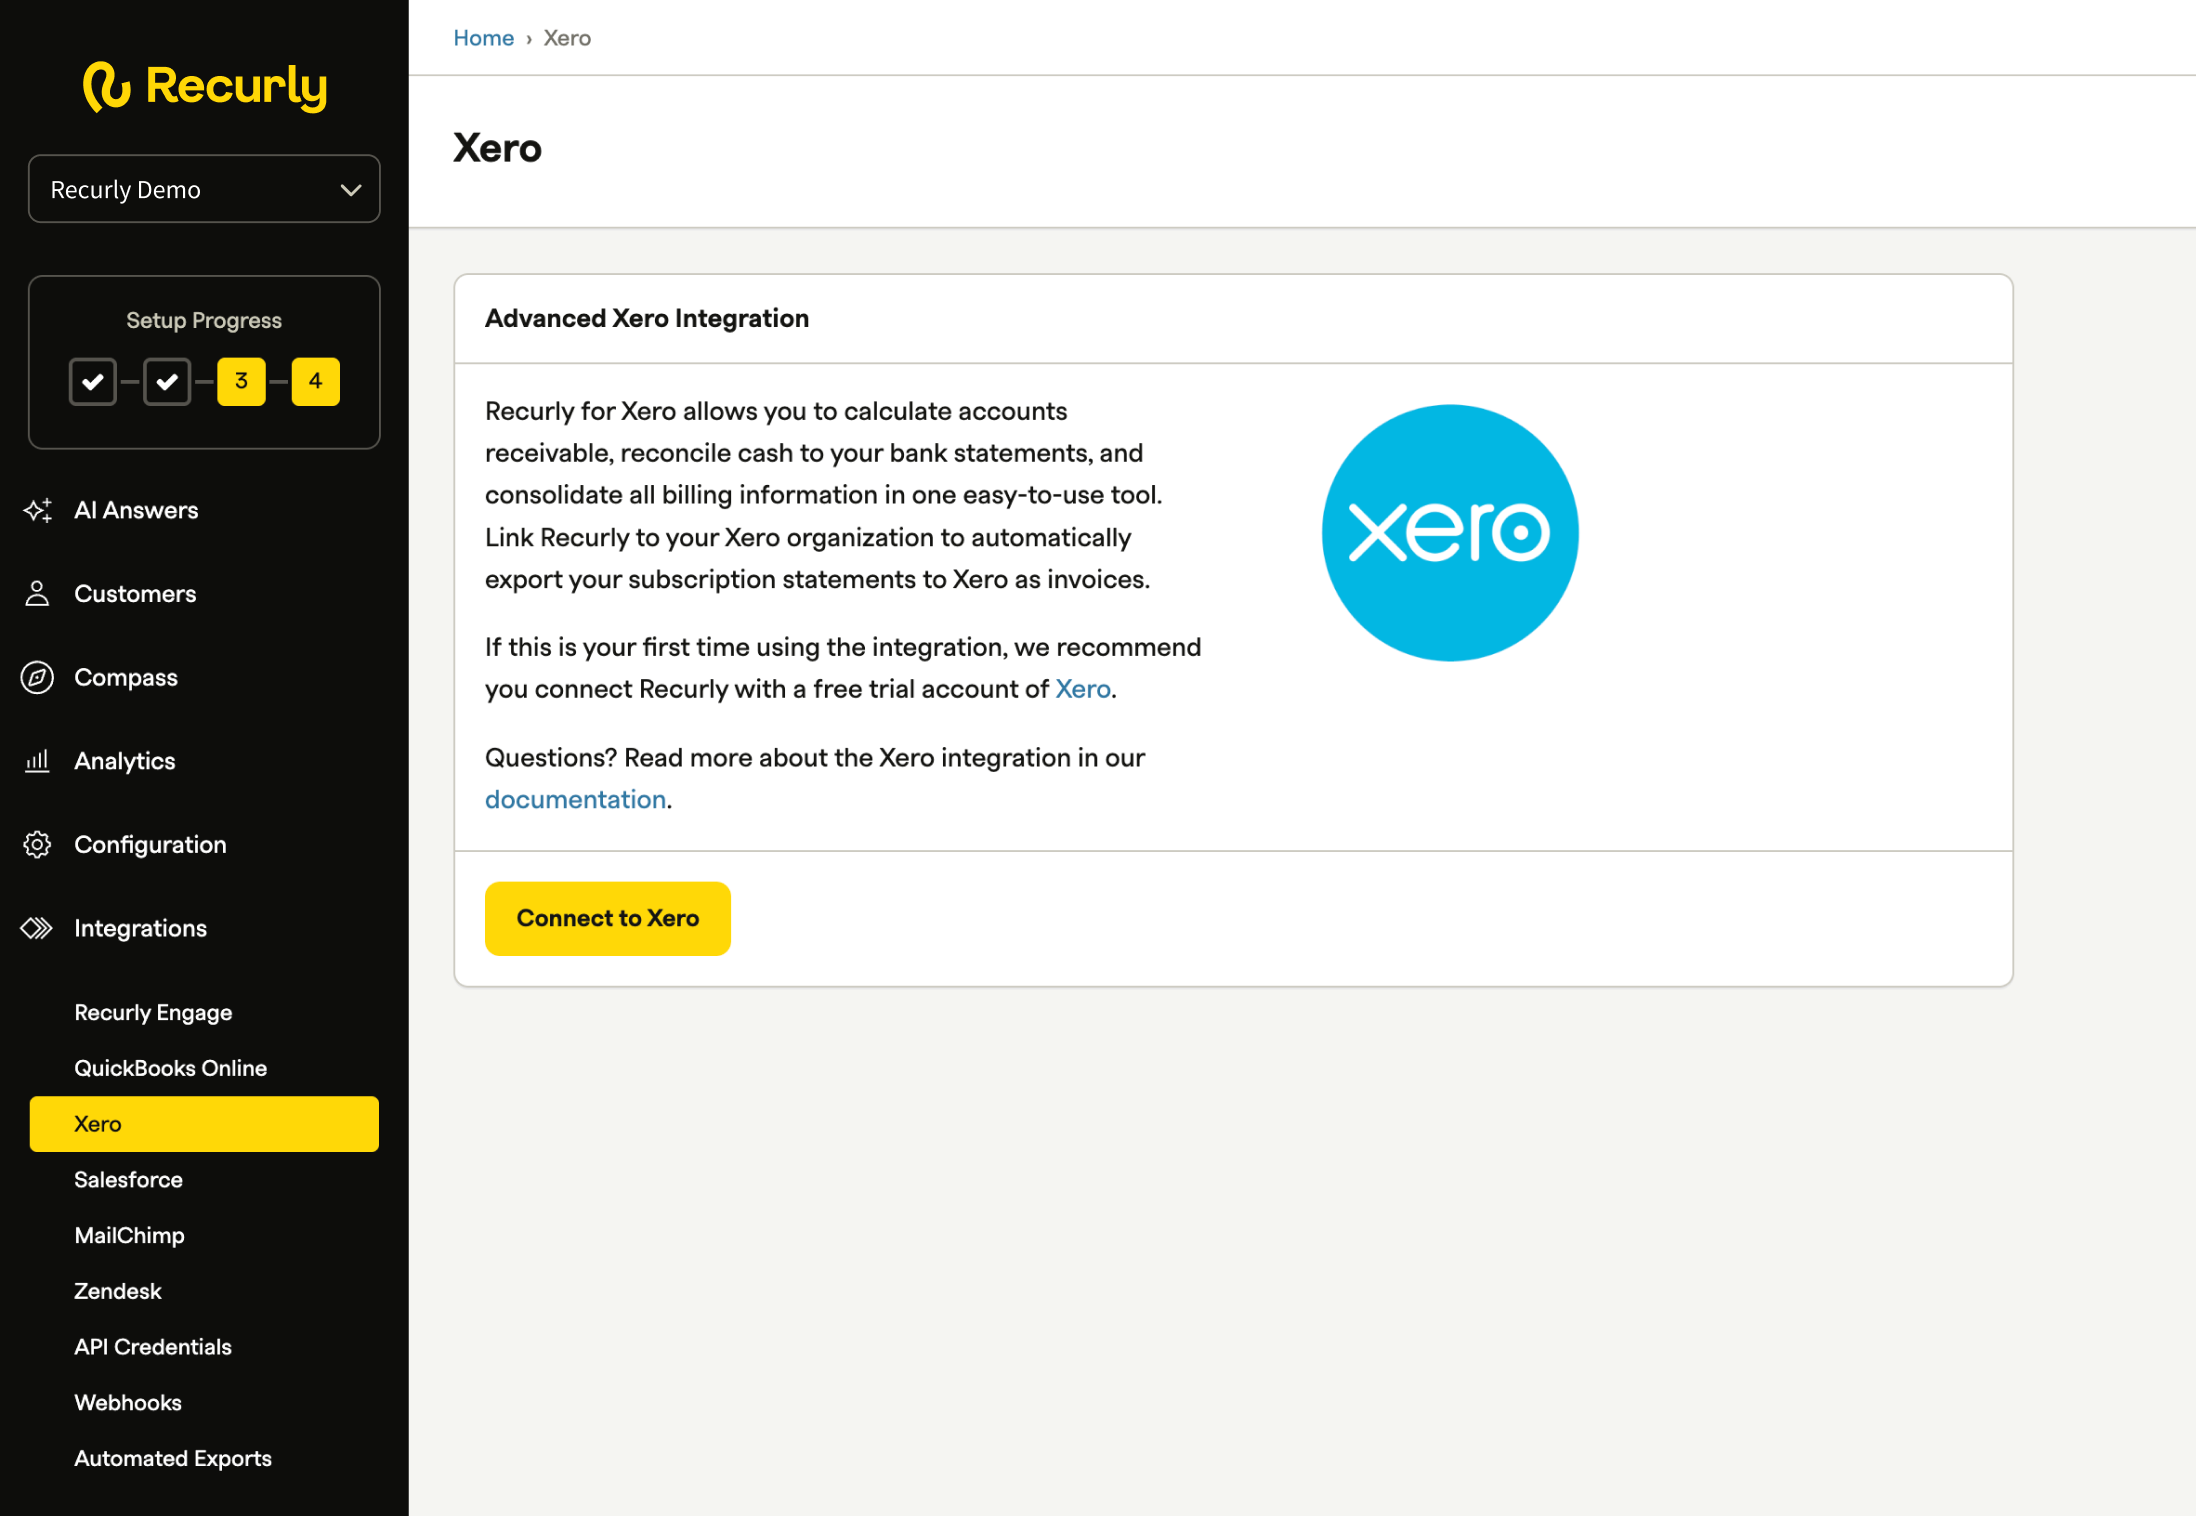This screenshot has width=2196, height=1516.
Task: Click the AI Answers sparkle icon
Action: 37,510
